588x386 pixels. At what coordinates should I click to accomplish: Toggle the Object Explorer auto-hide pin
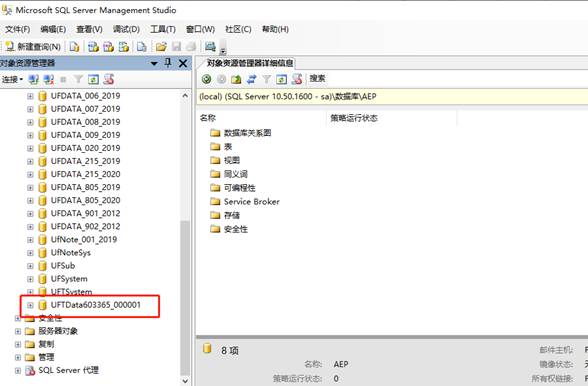coord(168,63)
